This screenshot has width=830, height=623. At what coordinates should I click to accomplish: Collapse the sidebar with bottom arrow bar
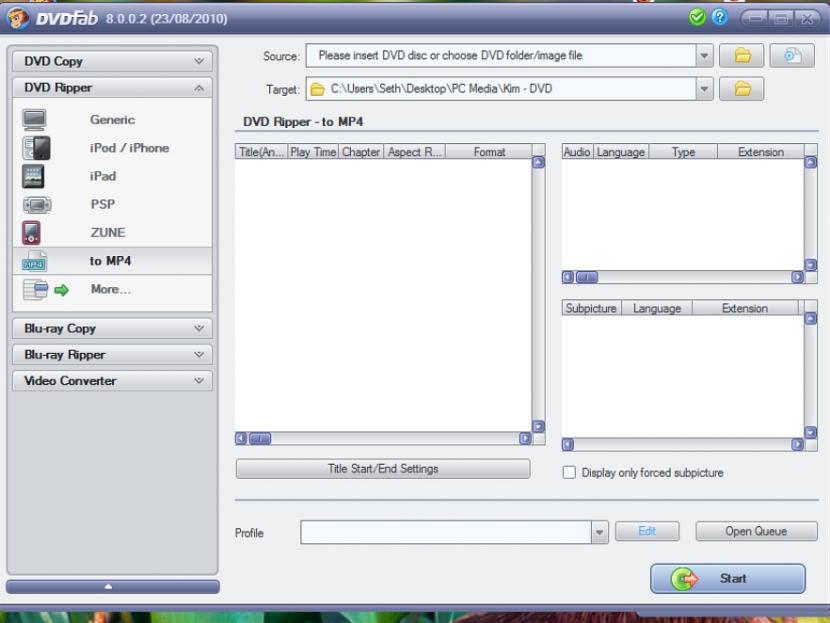(x=112, y=586)
